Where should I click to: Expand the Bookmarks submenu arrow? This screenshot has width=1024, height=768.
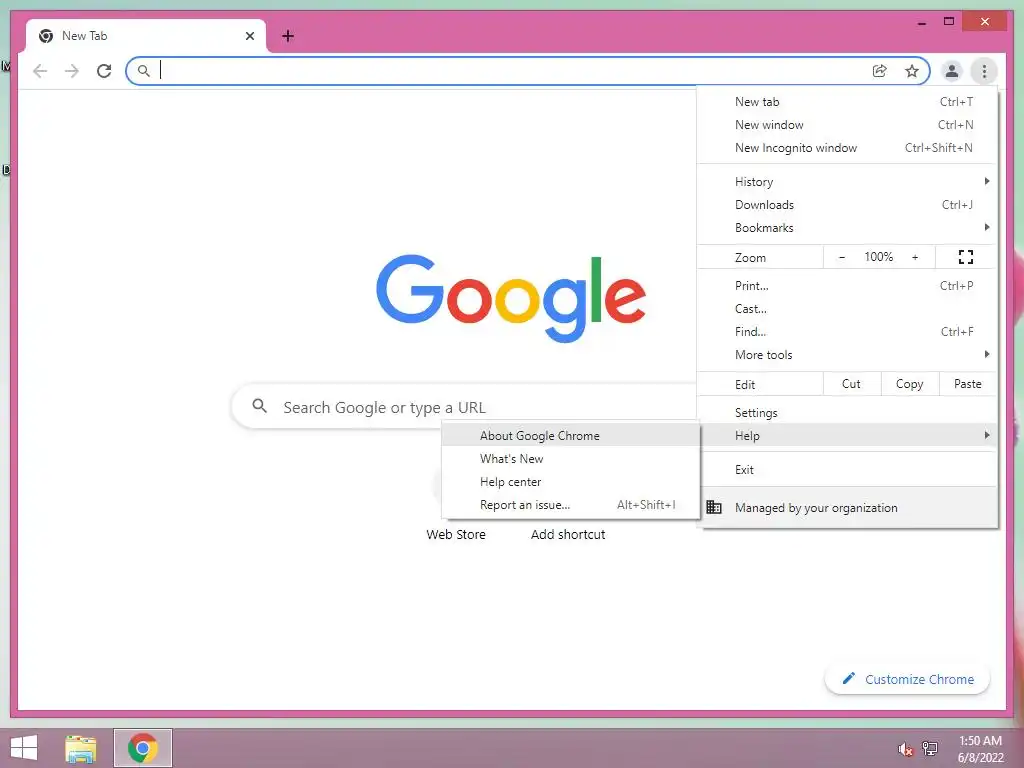986,227
